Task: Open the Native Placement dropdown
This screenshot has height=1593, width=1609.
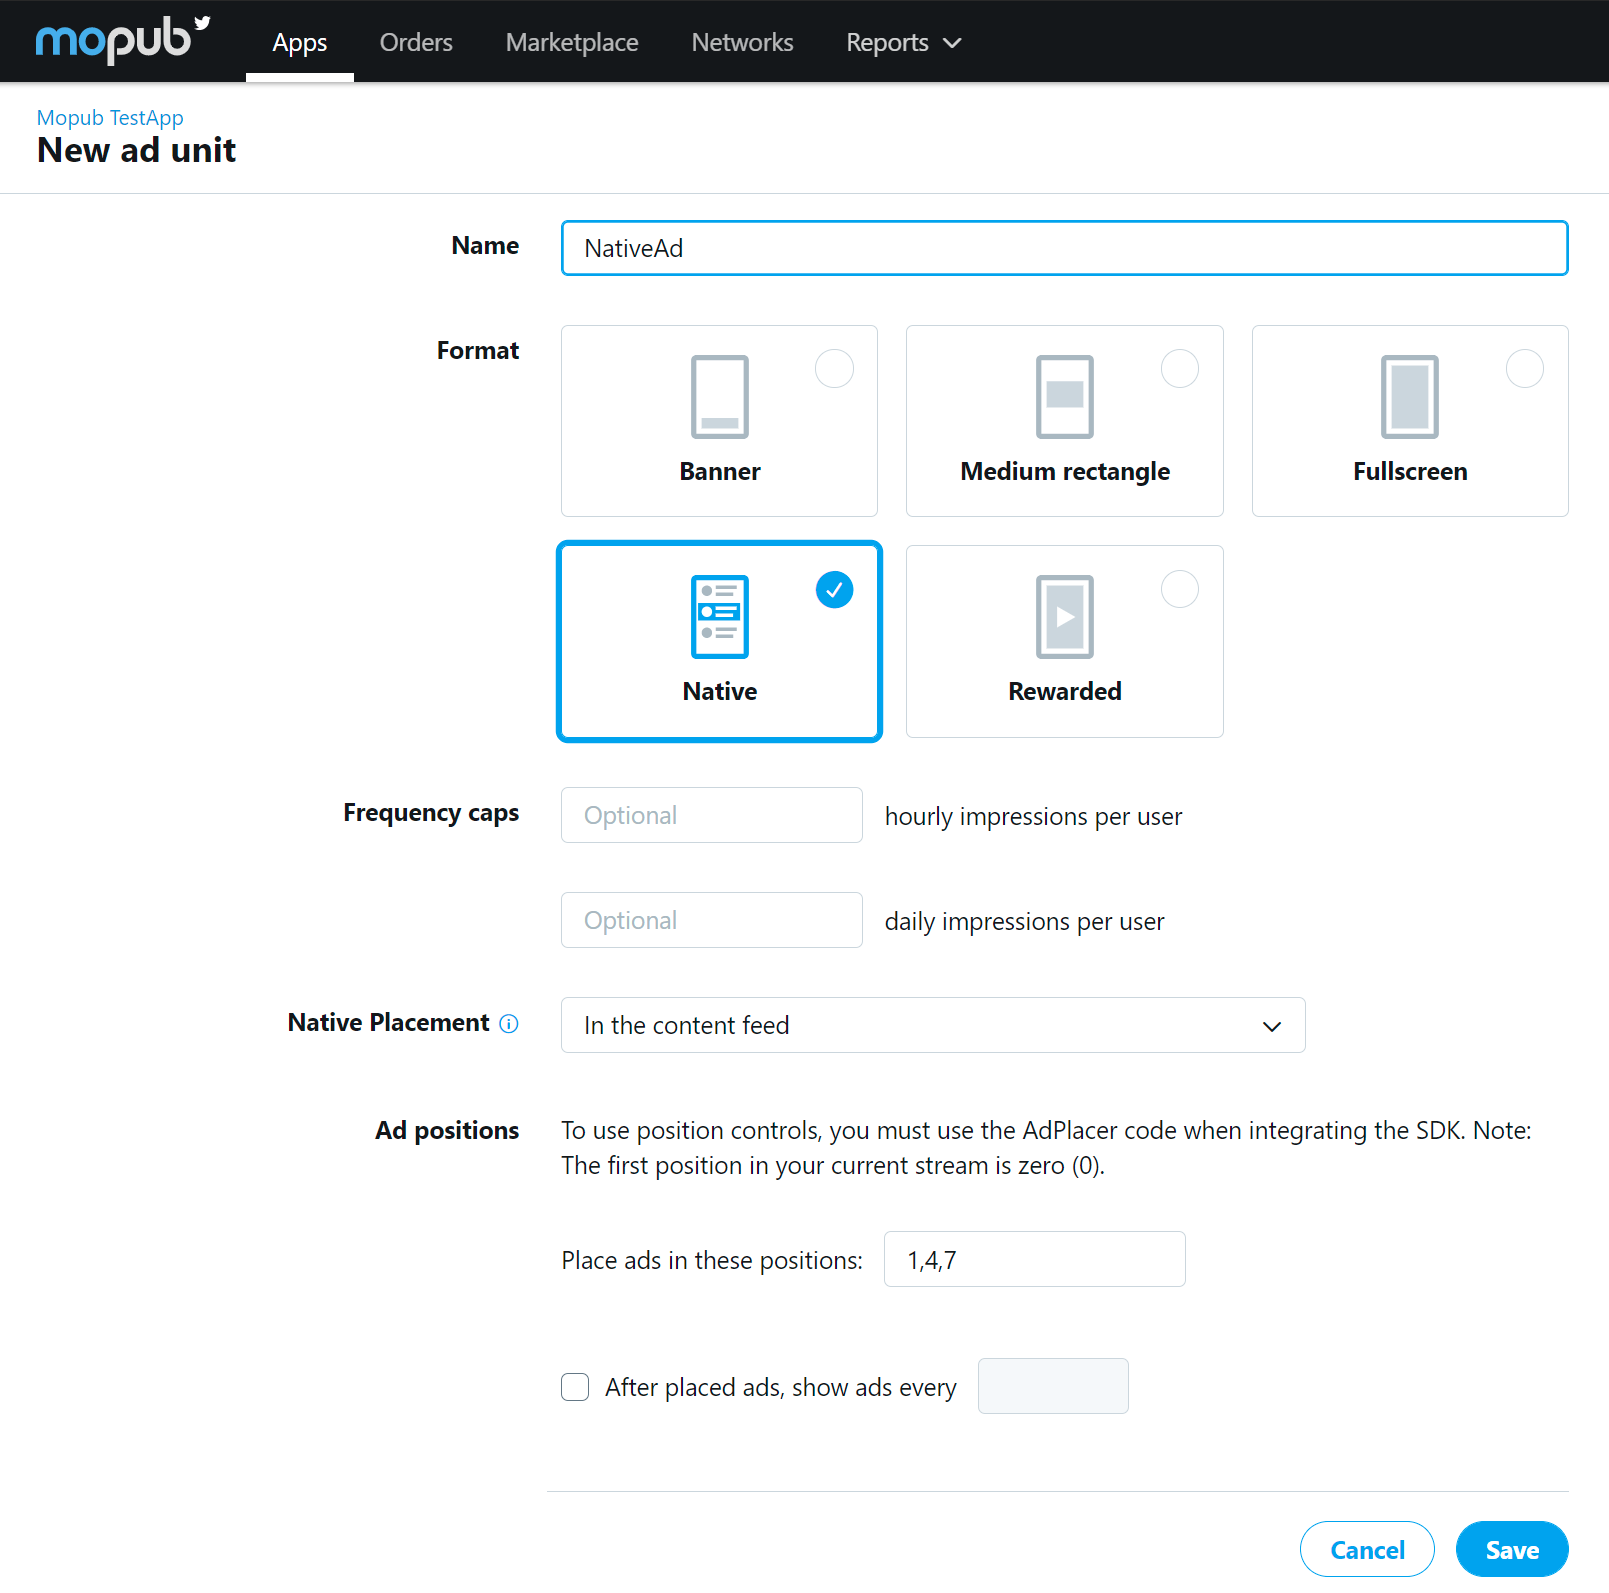Action: point(933,1025)
